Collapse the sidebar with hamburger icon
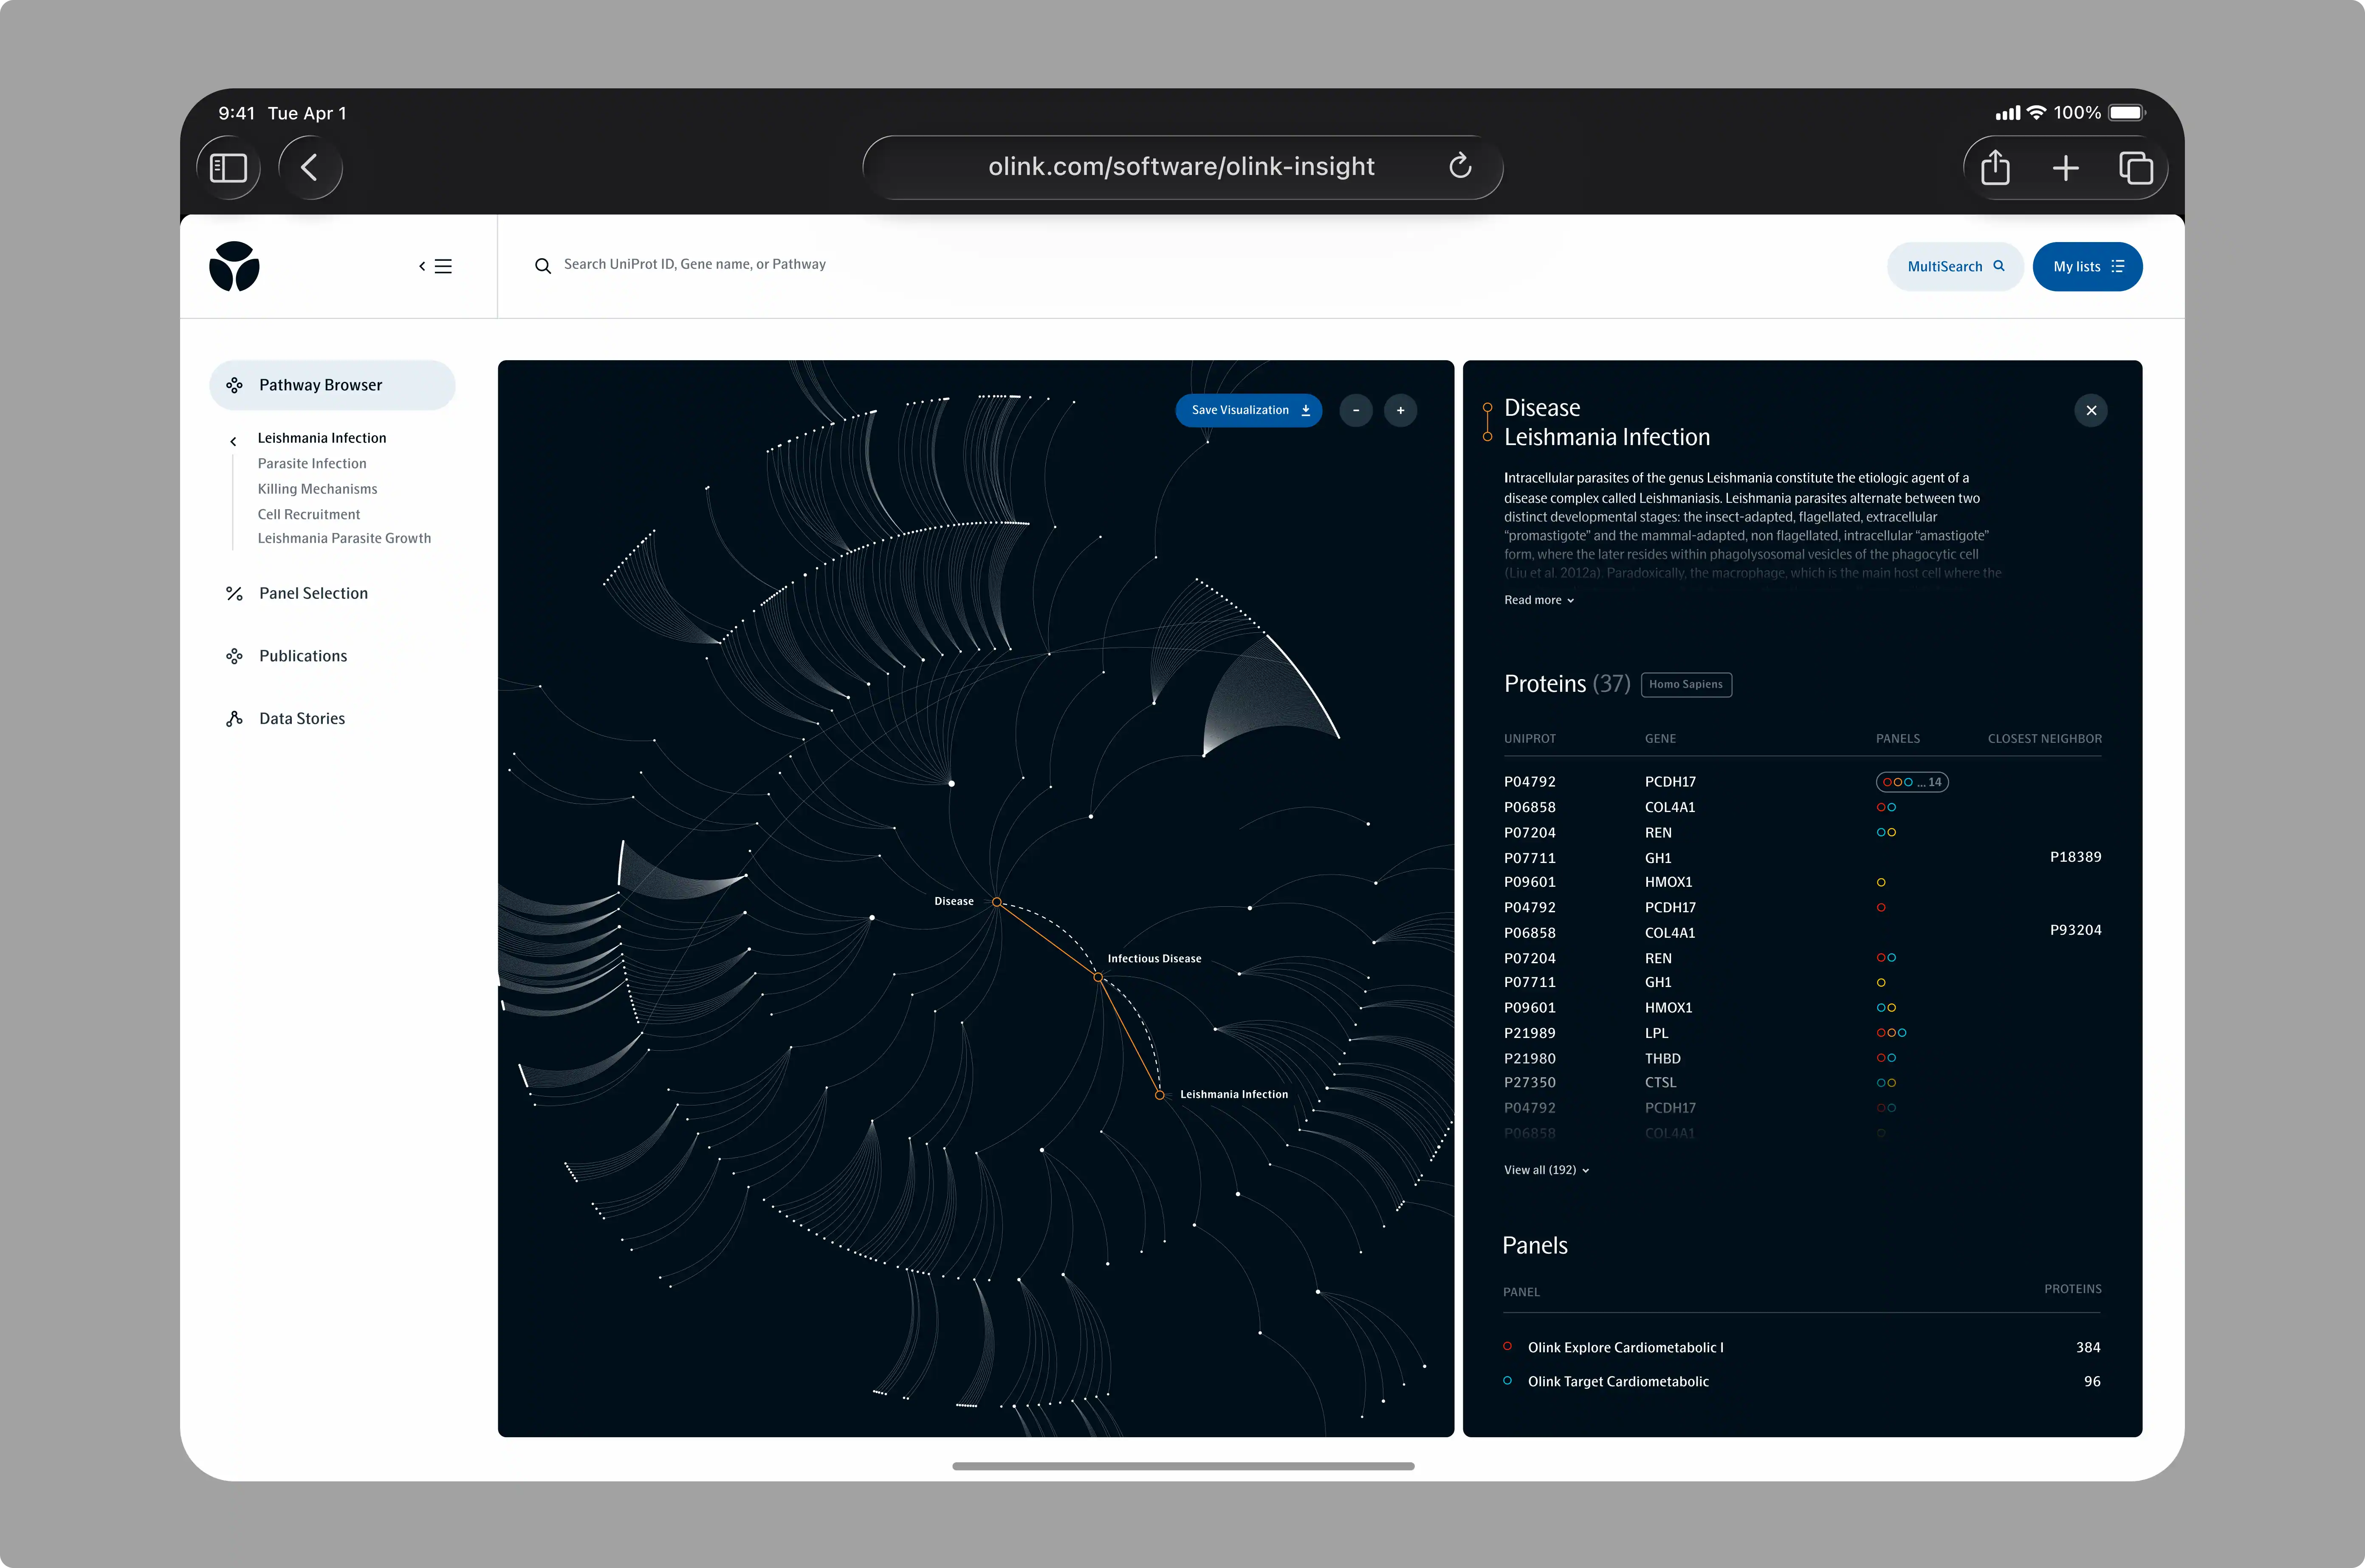Screen dimensions: 2365x1568 436,266
